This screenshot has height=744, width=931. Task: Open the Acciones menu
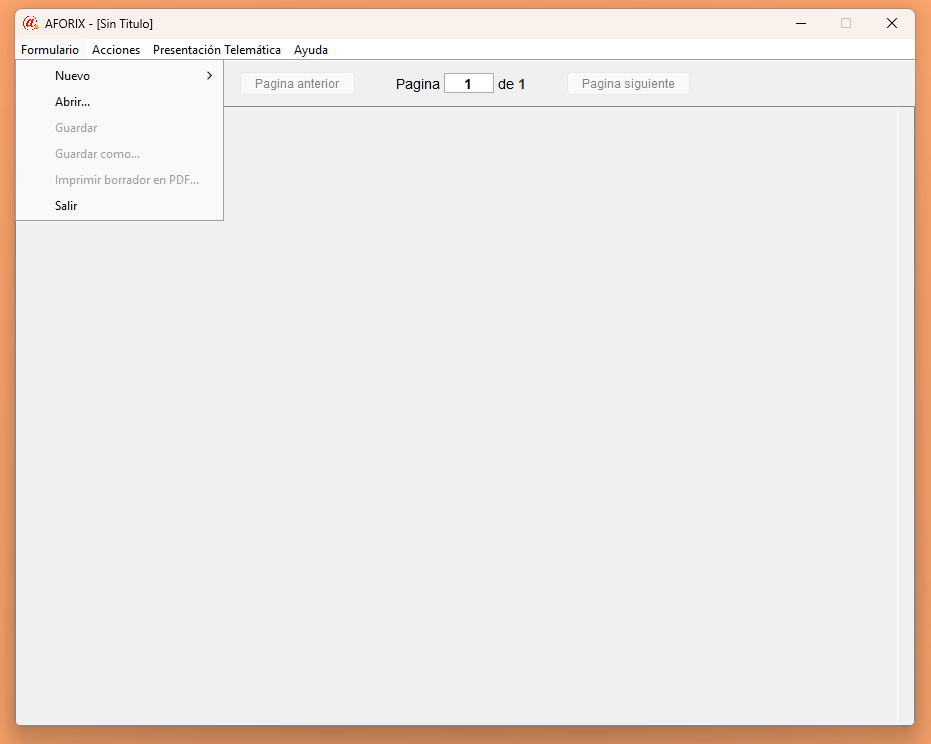(x=116, y=50)
